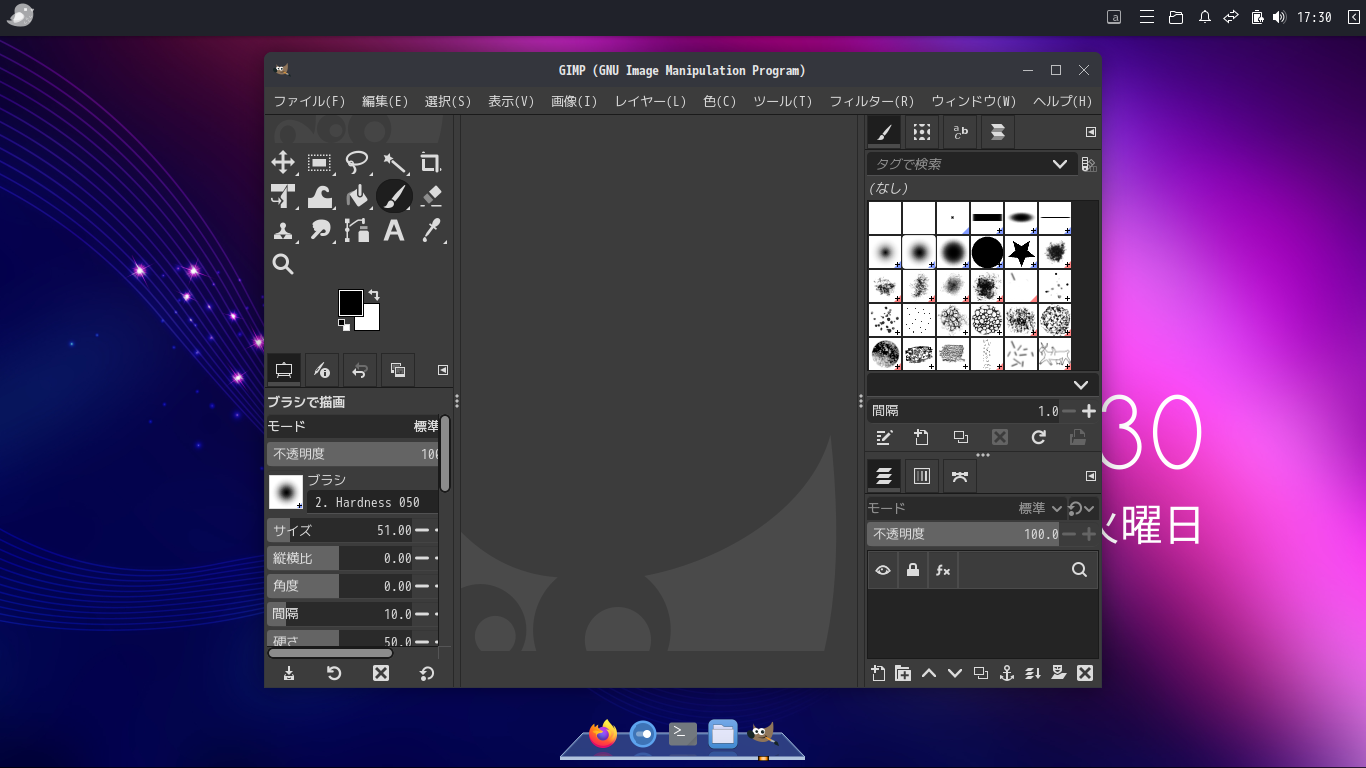Open the レイヤー(L) menu
Viewport: 1366px width, 768px height.
[x=650, y=101]
